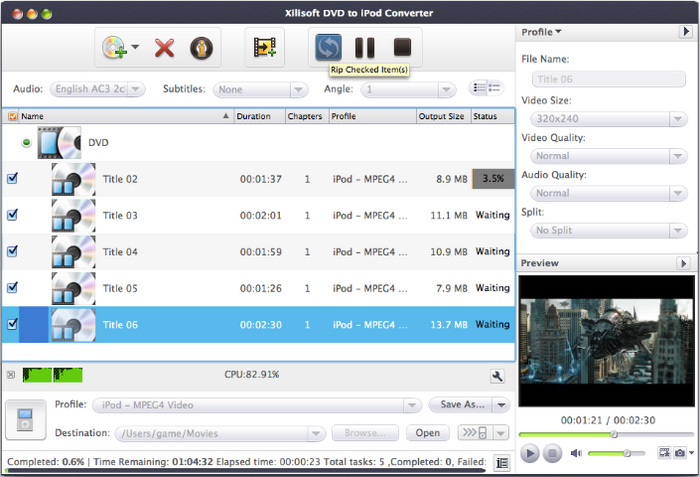Screen dimensions: 700x477
Task: Open the Add DVD dropdown arrow
Action: [135, 46]
